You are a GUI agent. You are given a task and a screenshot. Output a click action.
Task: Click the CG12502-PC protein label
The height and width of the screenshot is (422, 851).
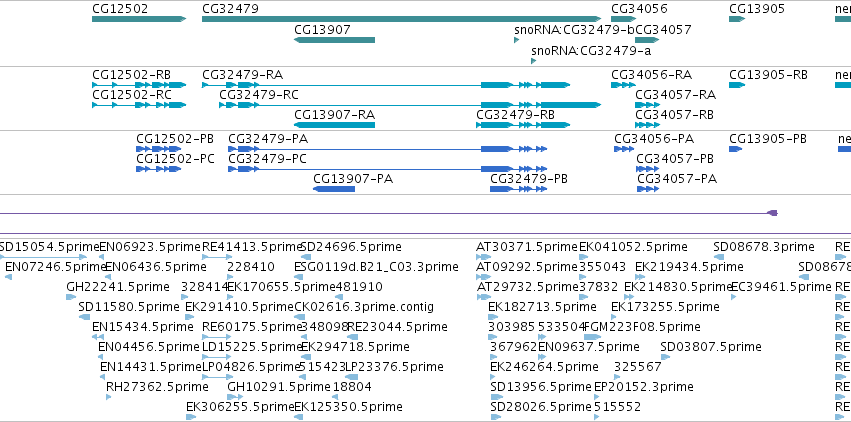point(175,158)
